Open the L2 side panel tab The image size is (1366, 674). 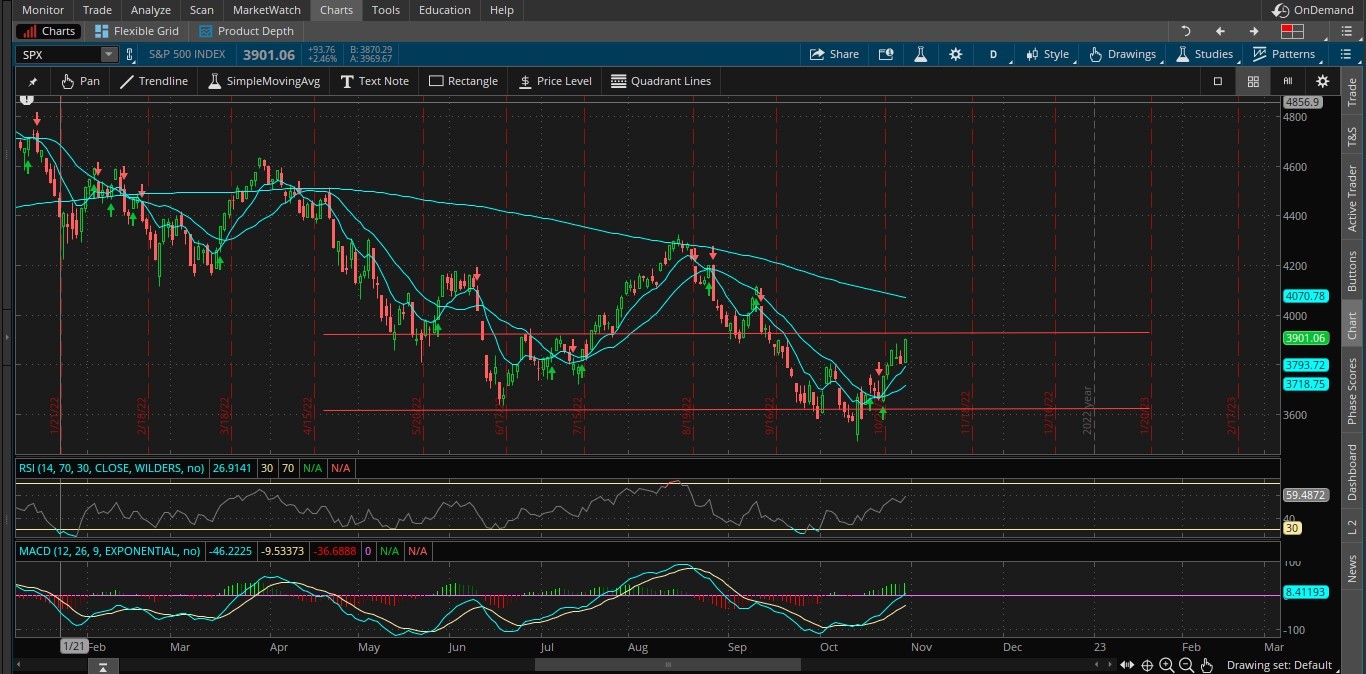1353,527
